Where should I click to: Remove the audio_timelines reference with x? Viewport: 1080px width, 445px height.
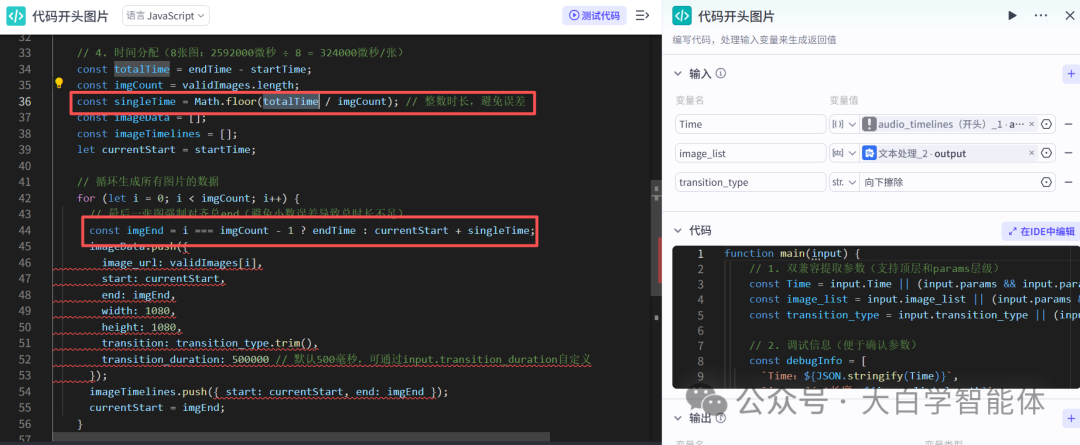coord(1031,124)
